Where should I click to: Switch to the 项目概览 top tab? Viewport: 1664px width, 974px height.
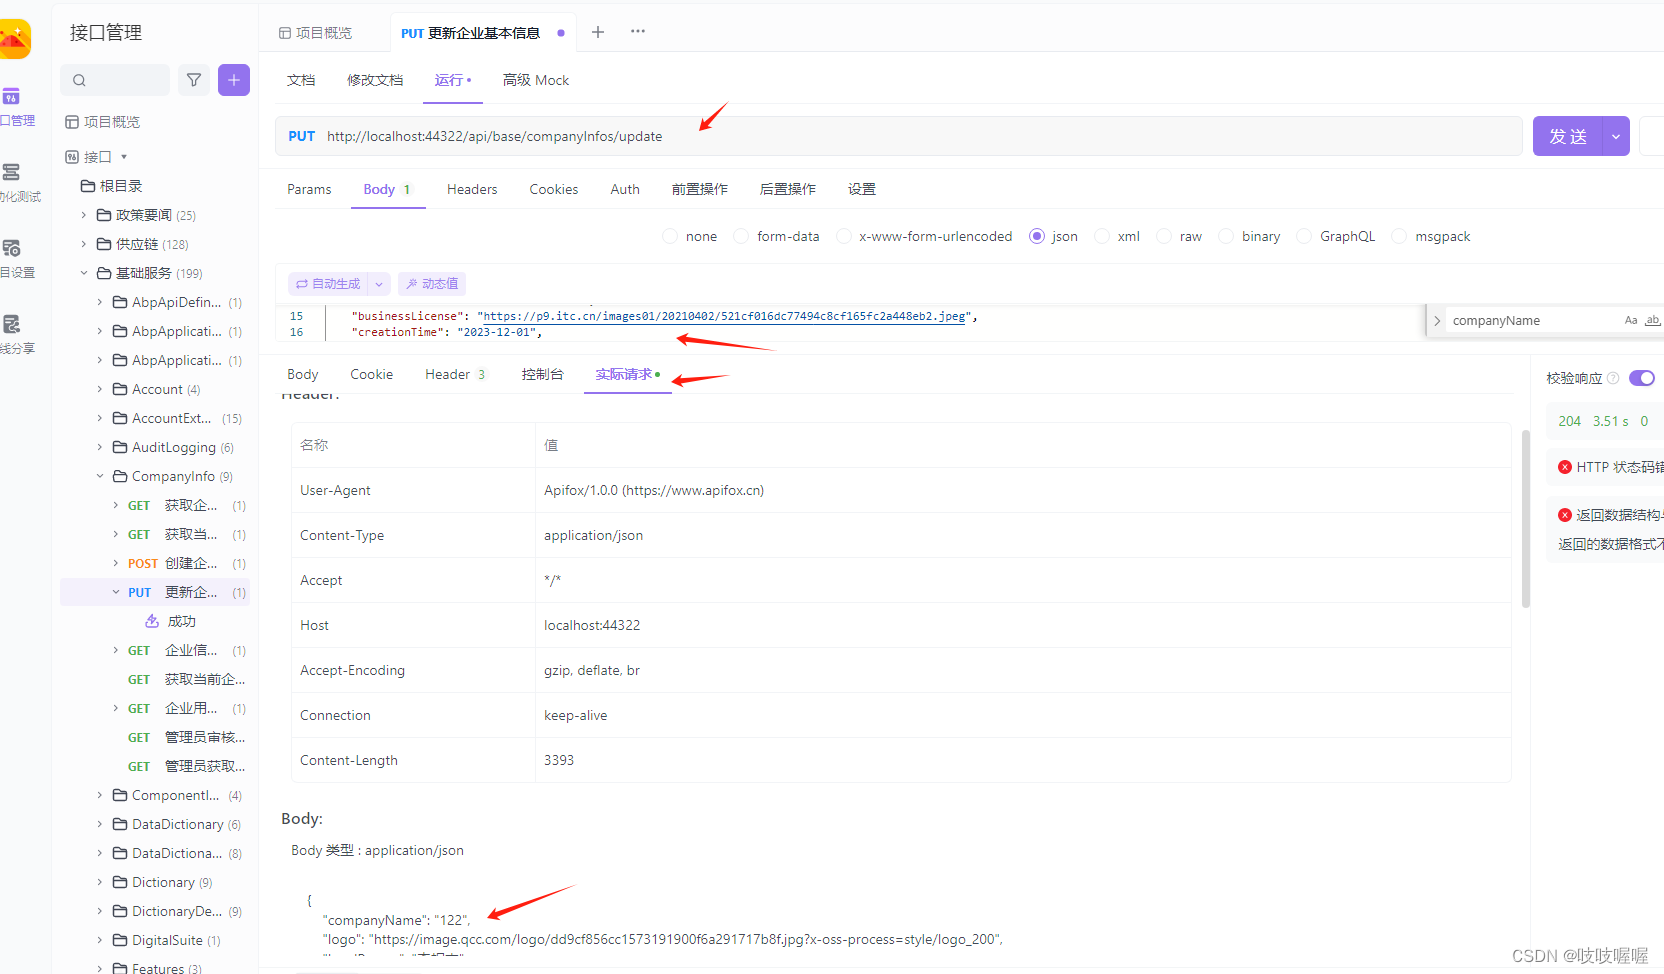[x=315, y=33]
